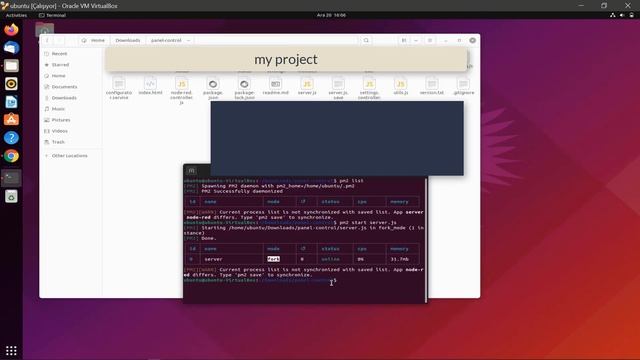Select the server.js.save file
Image resolution: width=640 pixels, height=360 pixels.
338,89
